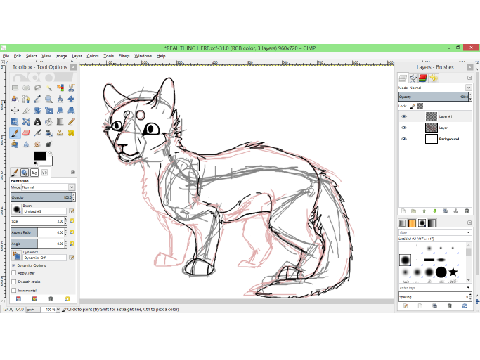Open the units dropdown in status bar
The height and width of the screenshot is (360, 480).
pos(33,310)
